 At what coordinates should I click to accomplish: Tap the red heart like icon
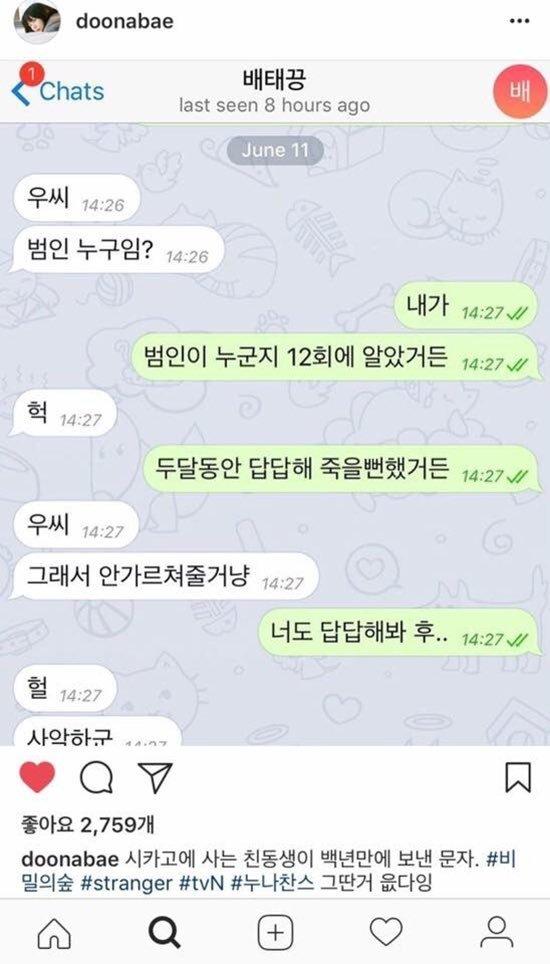coord(37,777)
